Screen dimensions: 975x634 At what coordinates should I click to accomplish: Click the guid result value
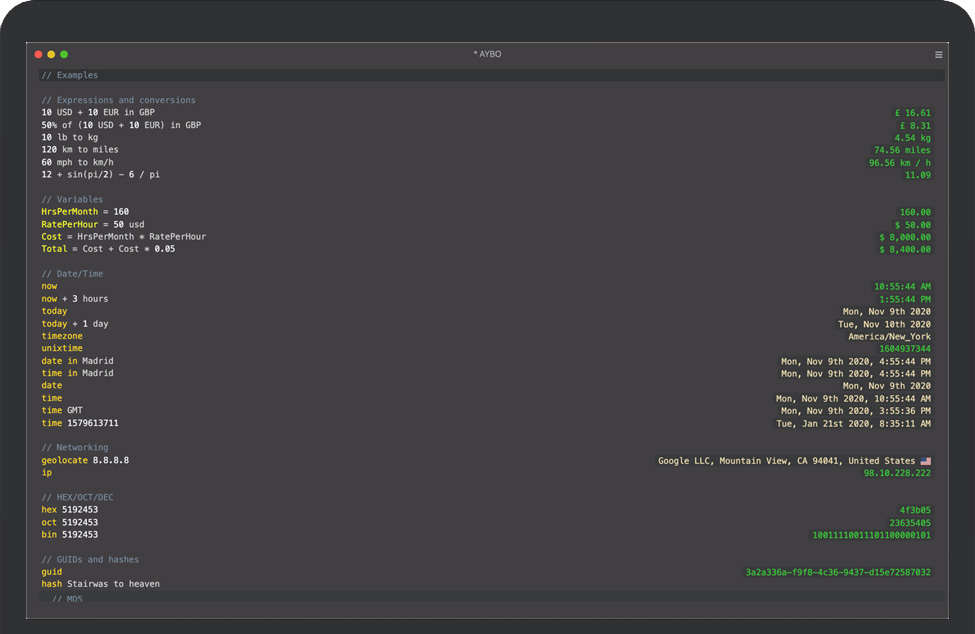click(838, 572)
